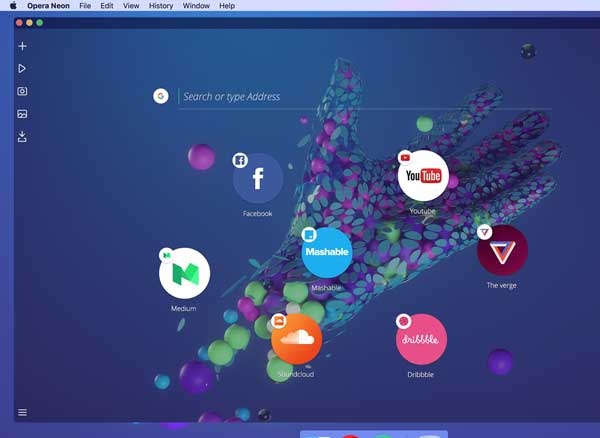The width and height of the screenshot is (600, 438).
Task: Open the Edit menu
Action: point(107,6)
